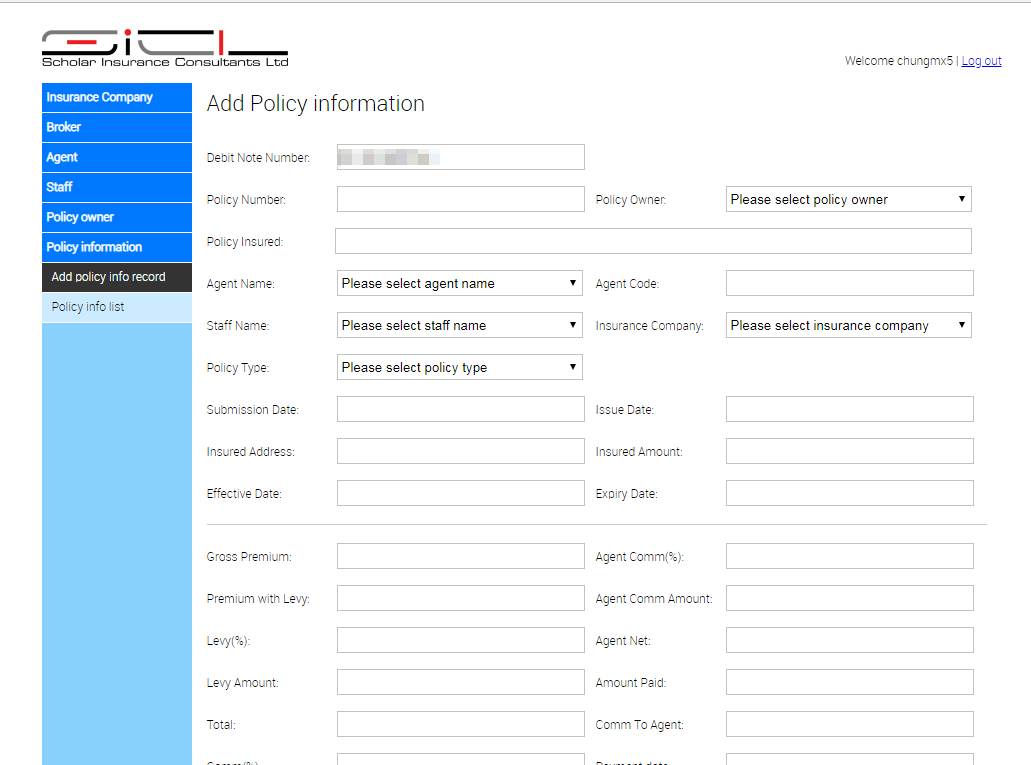Focus the Comm To Agent field
This screenshot has height=765, width=1031.
coord(850,724)
